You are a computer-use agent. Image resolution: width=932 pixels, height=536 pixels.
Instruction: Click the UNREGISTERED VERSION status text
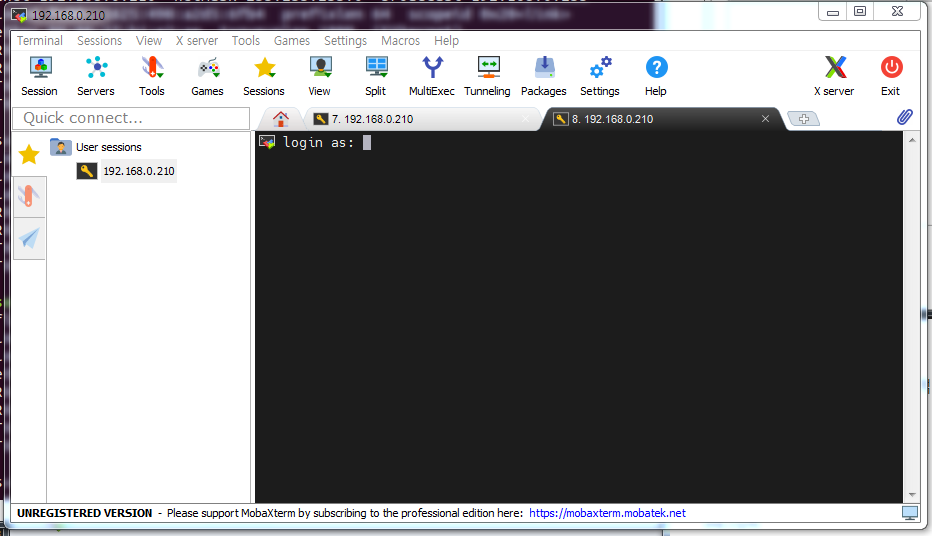tap(84, 513)
